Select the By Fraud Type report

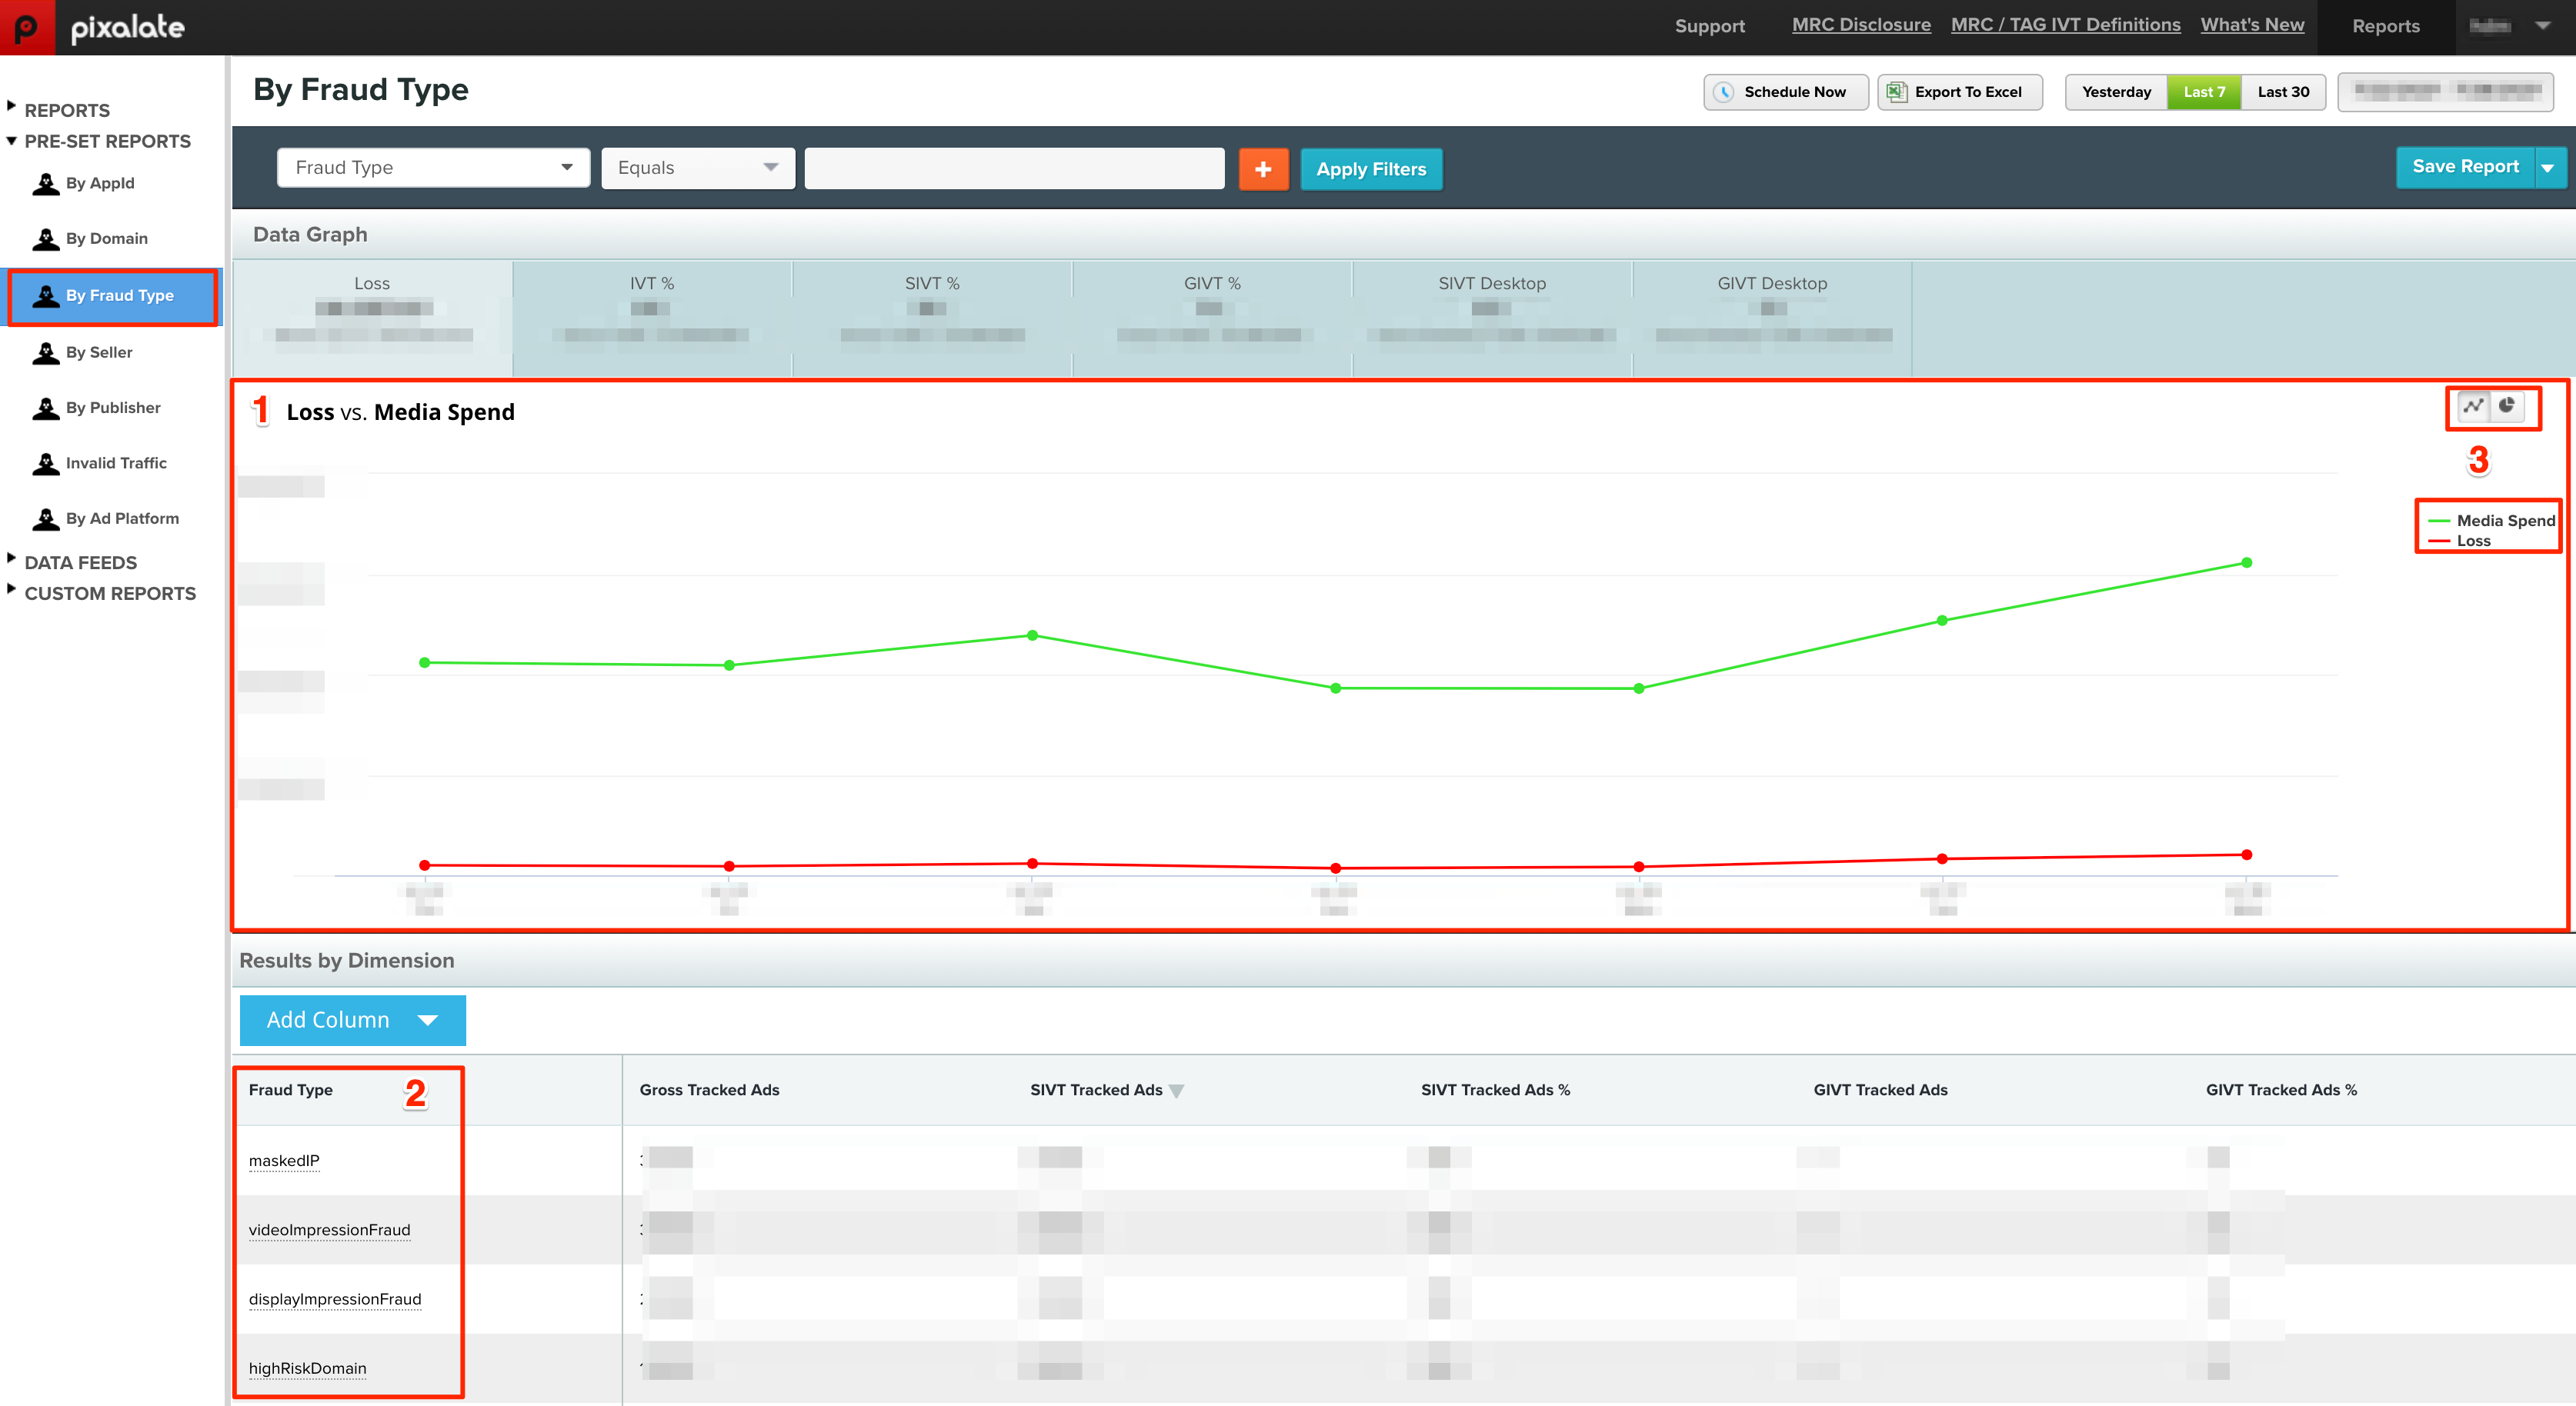click(113, 296)
